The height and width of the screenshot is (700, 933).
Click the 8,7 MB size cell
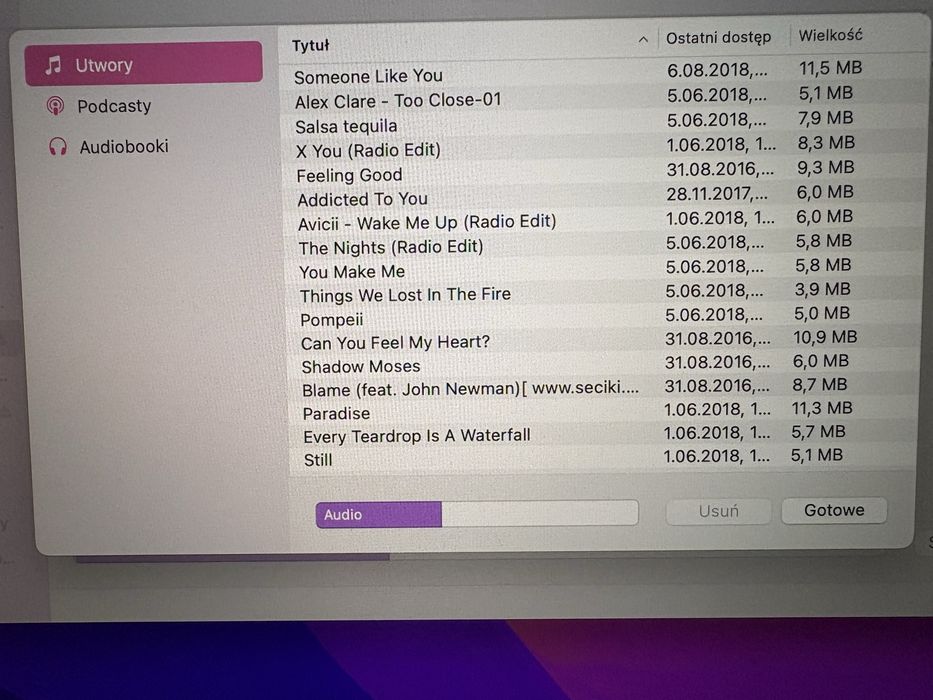point(819,385)
